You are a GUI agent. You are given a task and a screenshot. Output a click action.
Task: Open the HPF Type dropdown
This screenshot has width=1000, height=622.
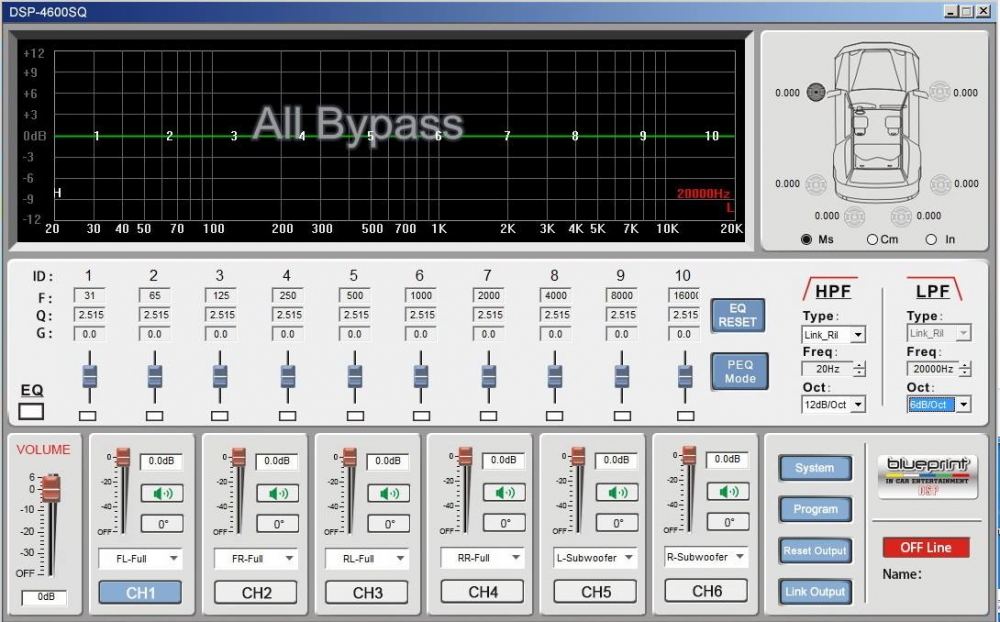click(x=857, y=335)
